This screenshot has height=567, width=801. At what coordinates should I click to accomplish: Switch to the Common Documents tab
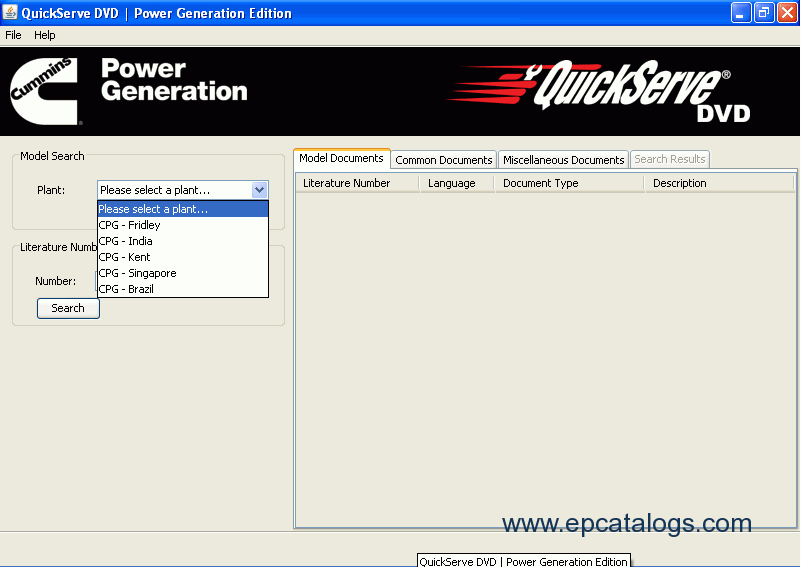pos(443,160)
